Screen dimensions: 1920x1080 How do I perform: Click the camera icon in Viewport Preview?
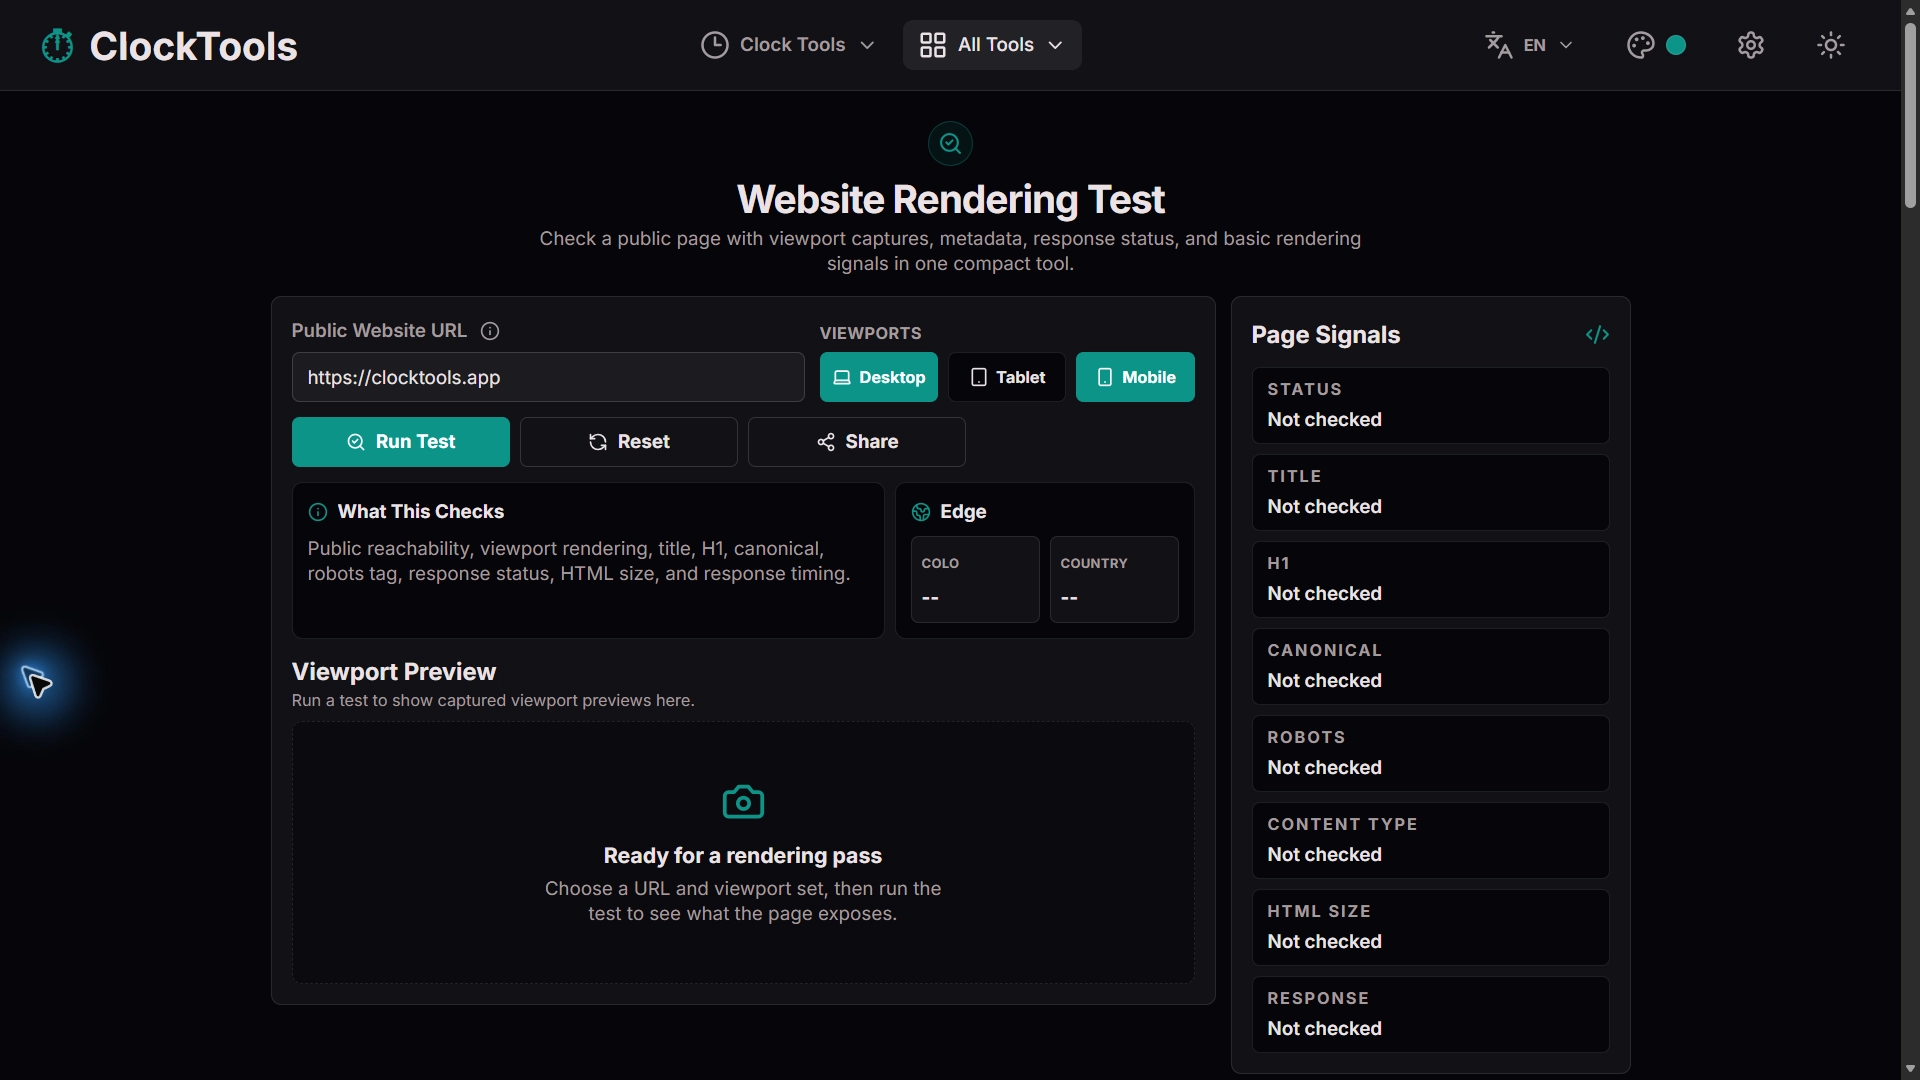coord(743,802)
